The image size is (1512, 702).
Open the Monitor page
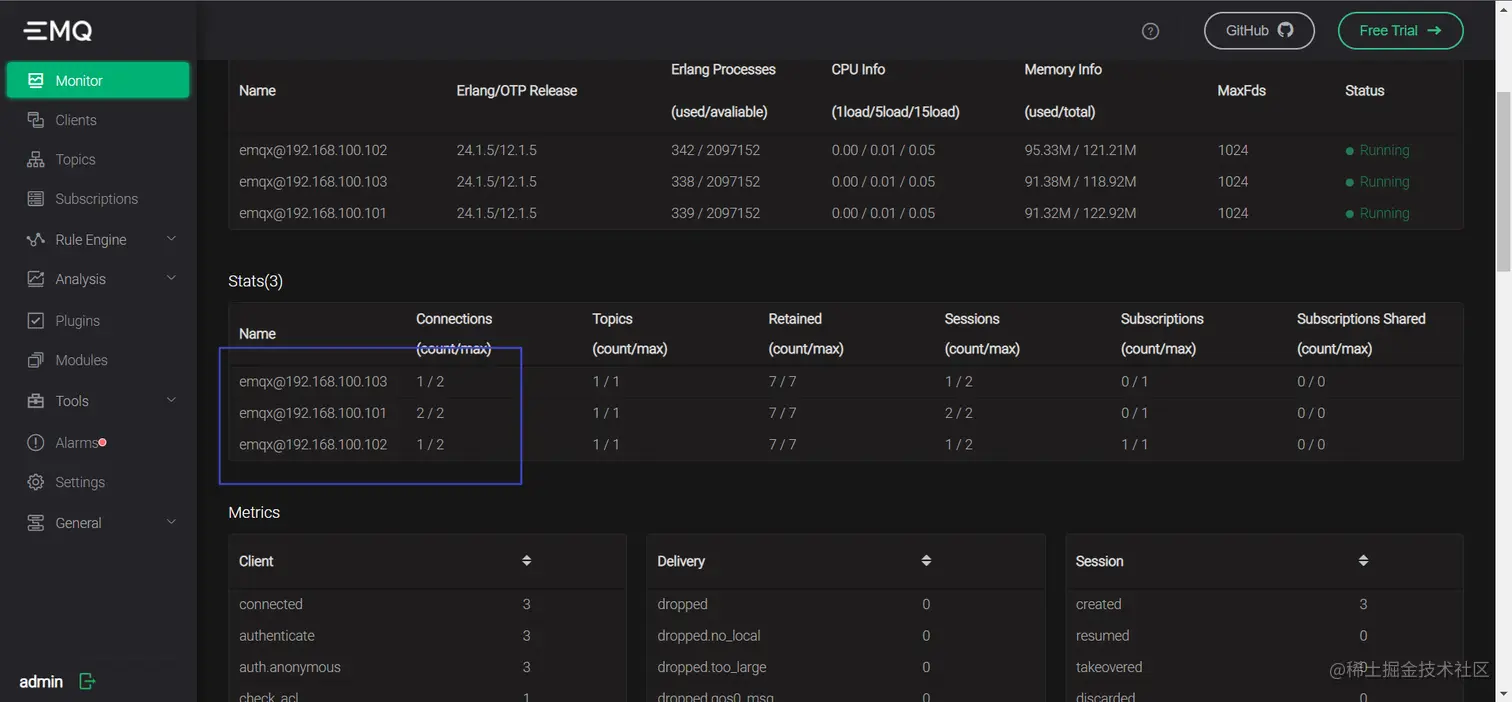[x=98, y=81]
